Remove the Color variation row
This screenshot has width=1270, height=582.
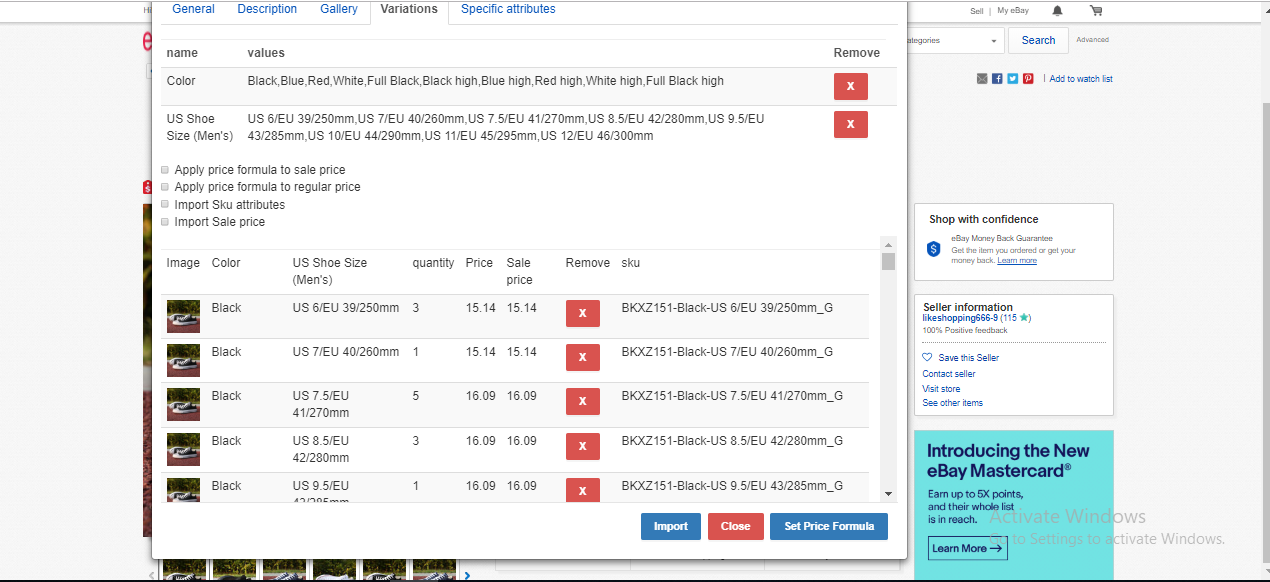[851, 87]
